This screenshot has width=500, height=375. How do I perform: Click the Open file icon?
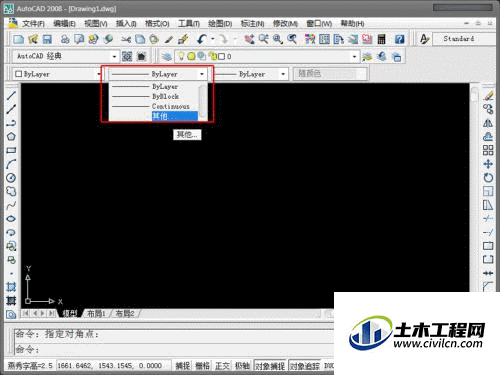(x=33, y=39)
